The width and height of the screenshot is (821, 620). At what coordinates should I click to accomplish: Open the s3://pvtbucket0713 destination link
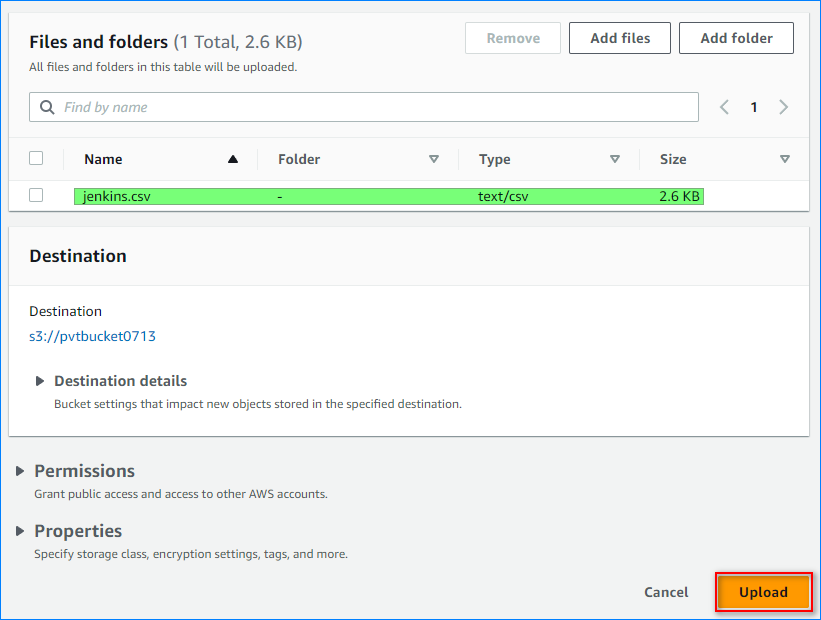point(92,336)
